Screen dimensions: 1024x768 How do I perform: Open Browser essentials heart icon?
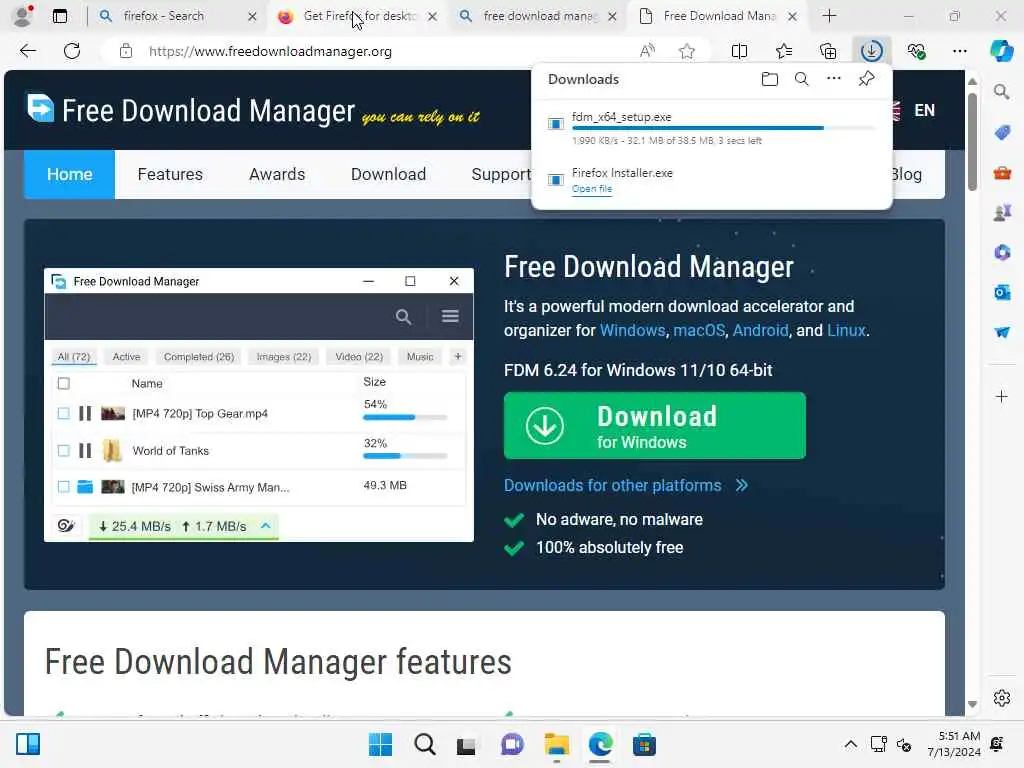916,51
